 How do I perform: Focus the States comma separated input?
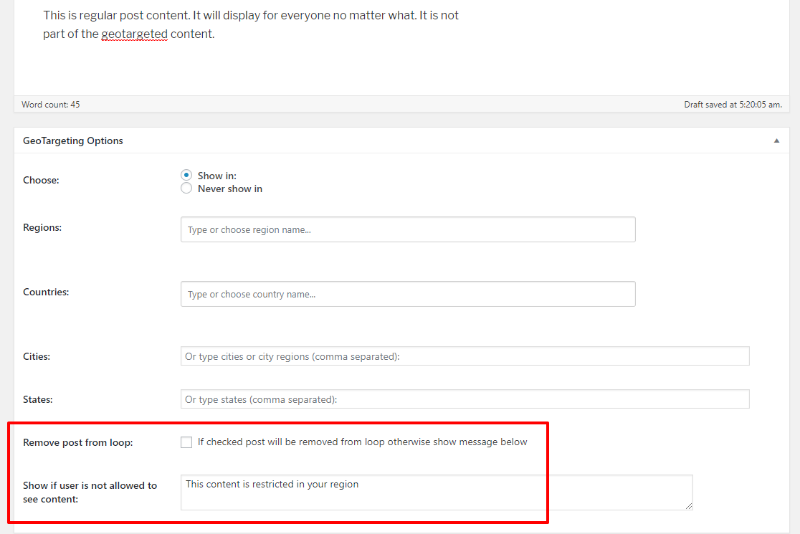click(x=465, y=400)
